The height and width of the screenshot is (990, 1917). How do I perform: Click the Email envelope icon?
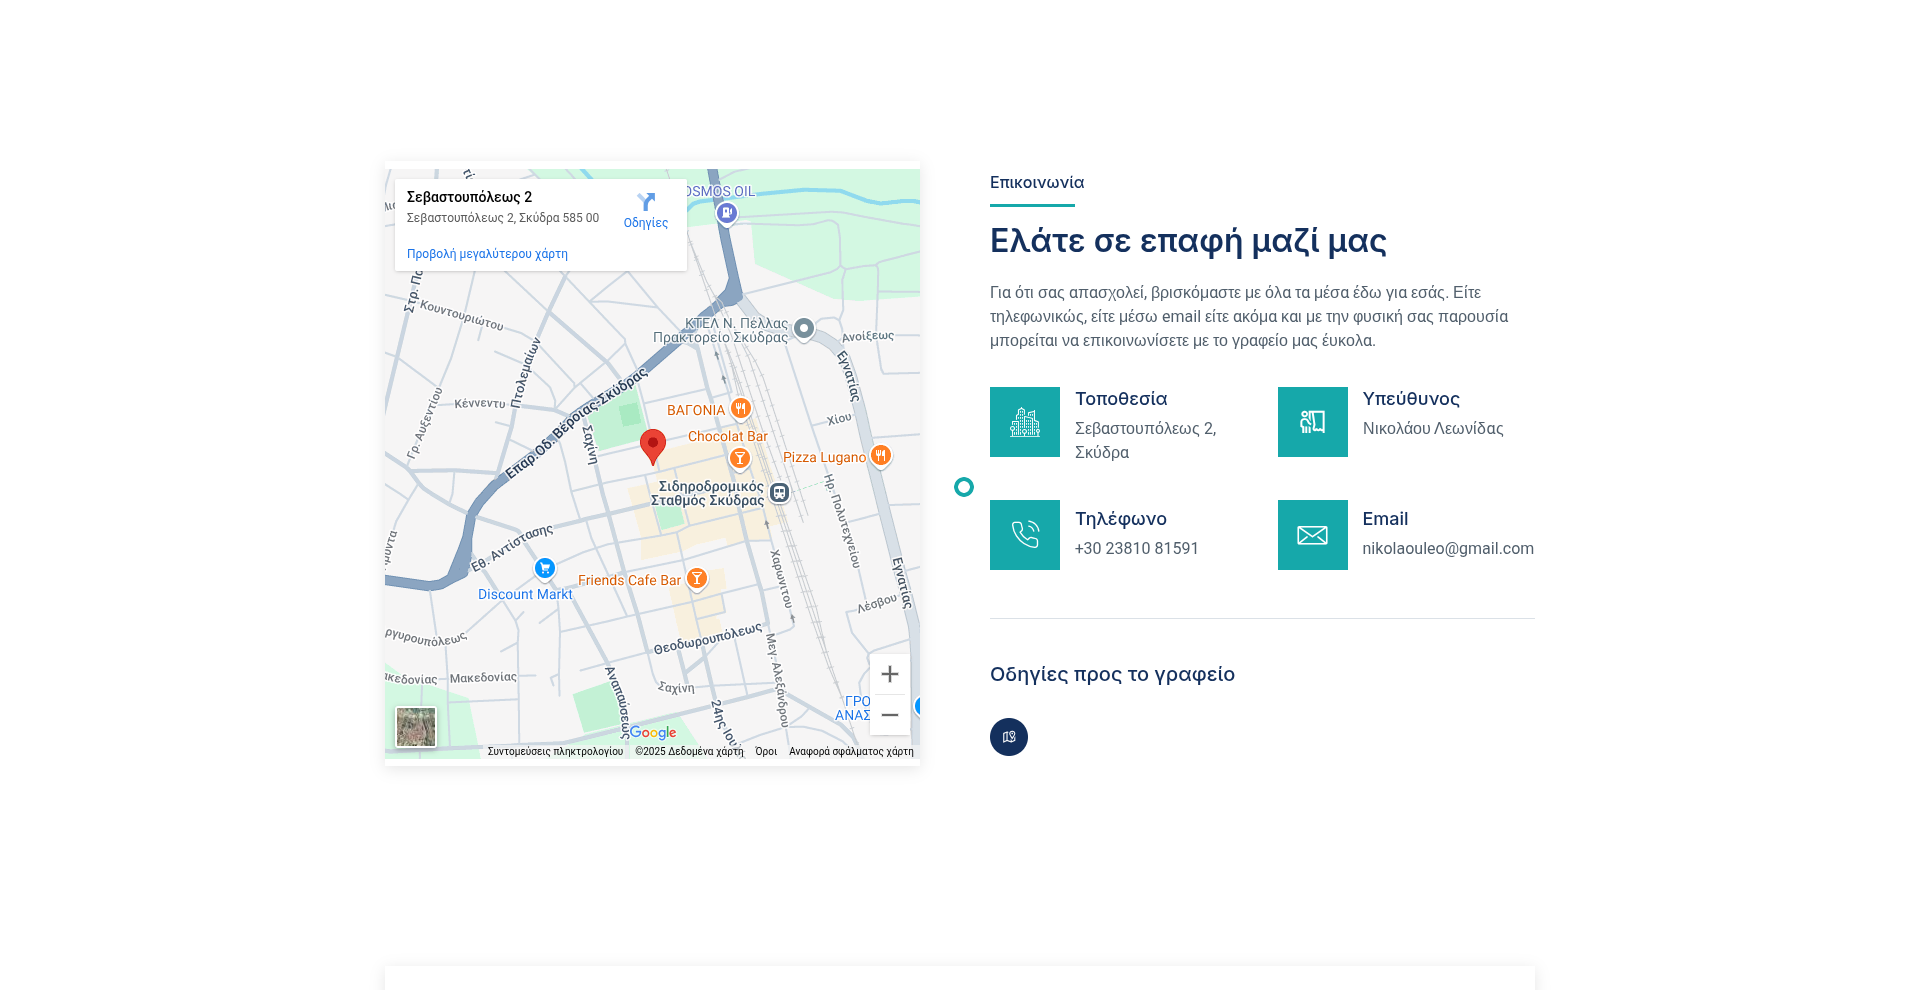pyautogui.click(x=1313, y=535)
